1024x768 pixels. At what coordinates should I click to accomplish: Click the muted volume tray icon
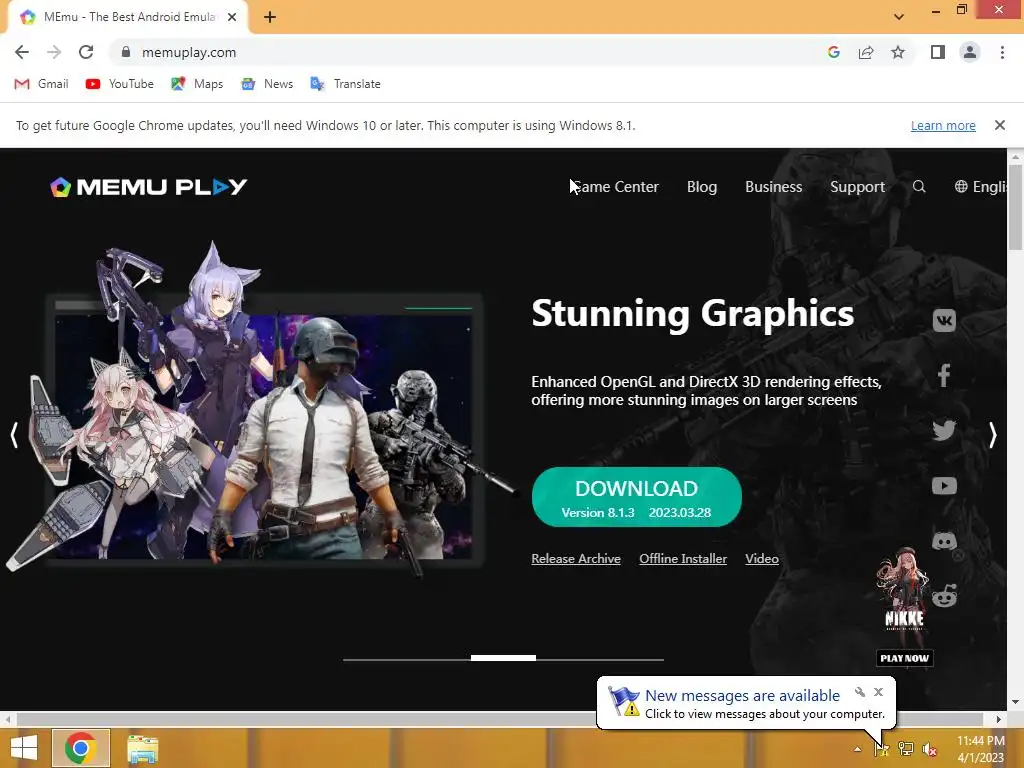[x=929, y=750]
